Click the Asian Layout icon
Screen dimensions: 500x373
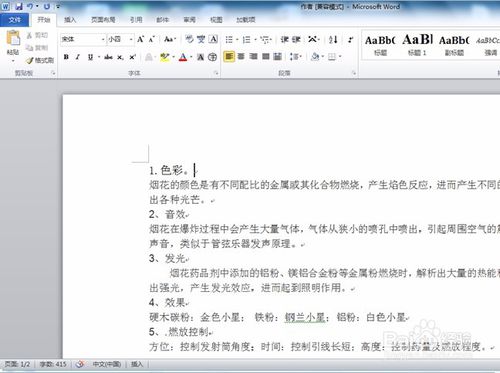coord(312,39)
